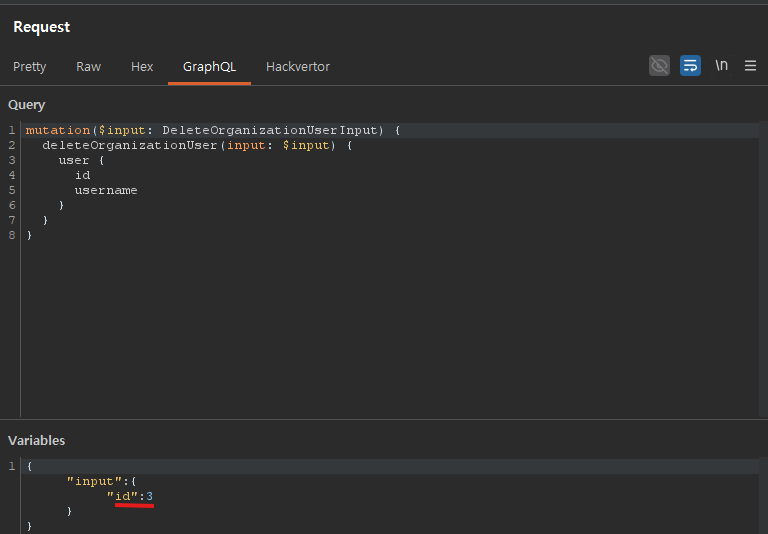Click the Variables section header
This screenshot has height=534, width=768.
(x=37, y=441)
